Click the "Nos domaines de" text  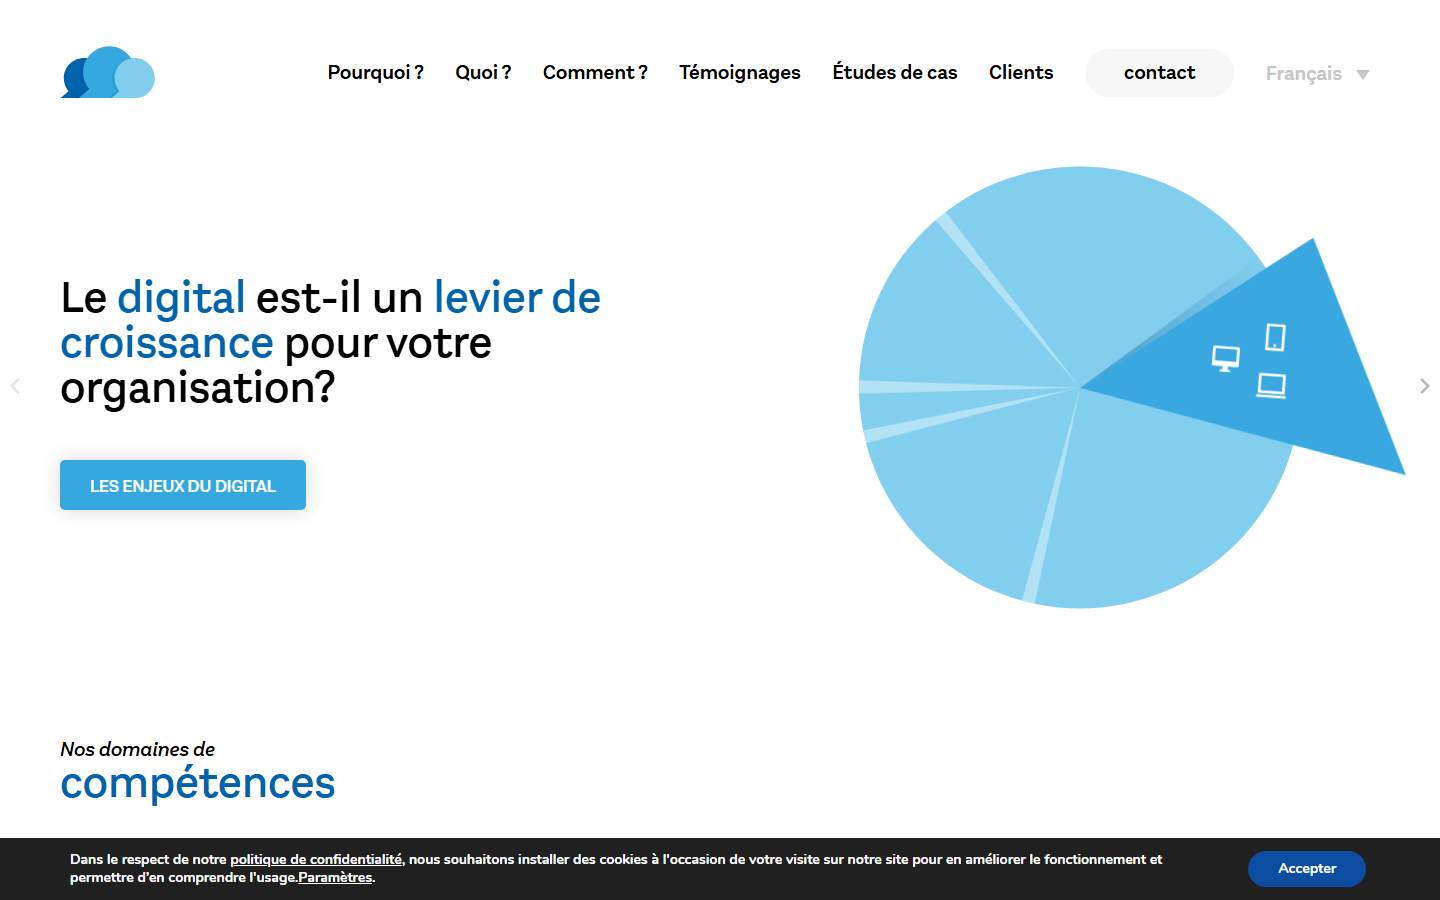(x=138, y=749)
